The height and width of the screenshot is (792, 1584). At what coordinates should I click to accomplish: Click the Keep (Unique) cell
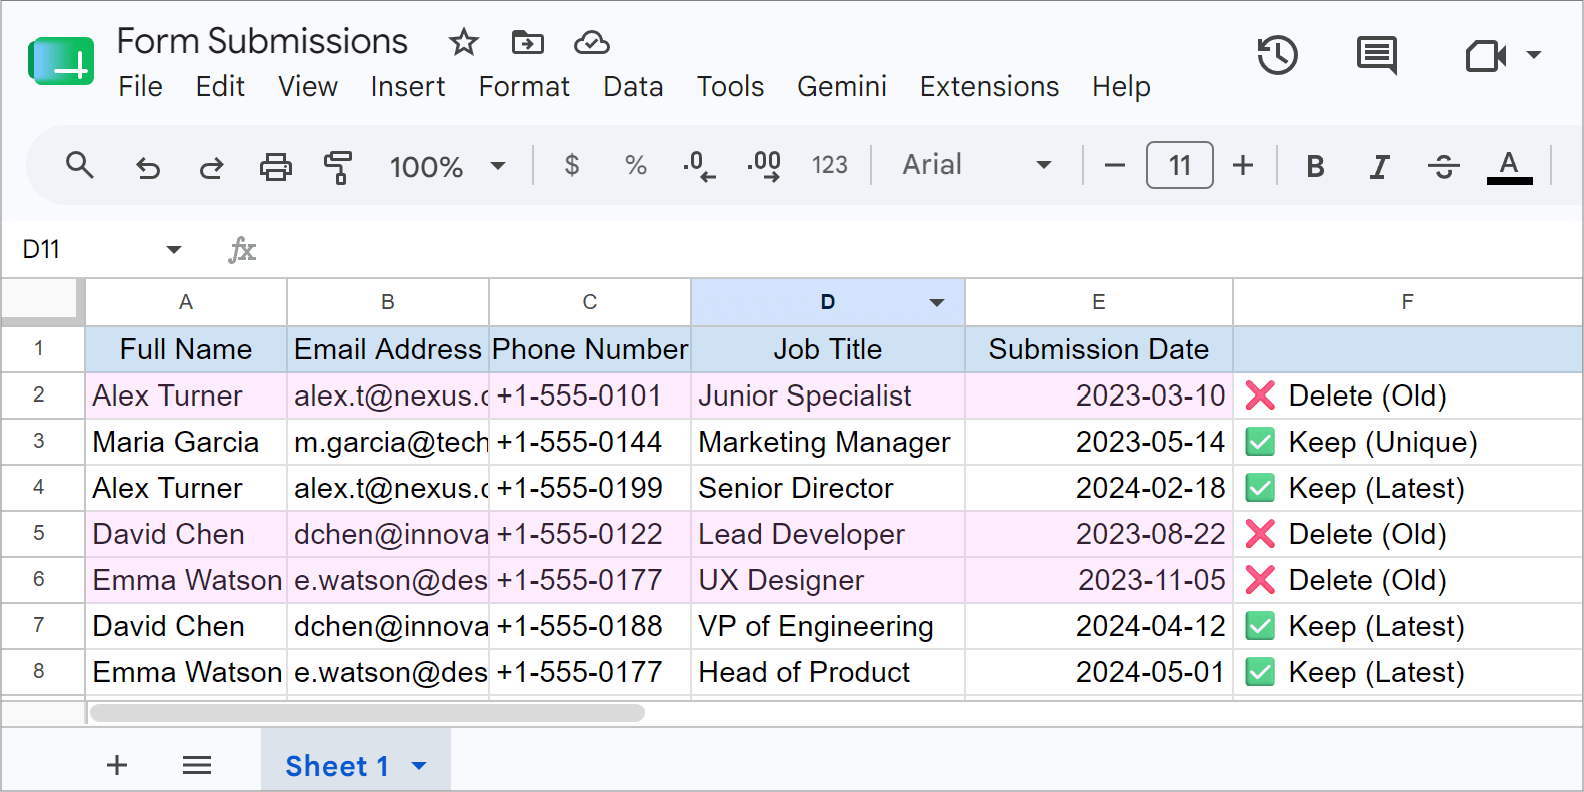pos(1408,442)
